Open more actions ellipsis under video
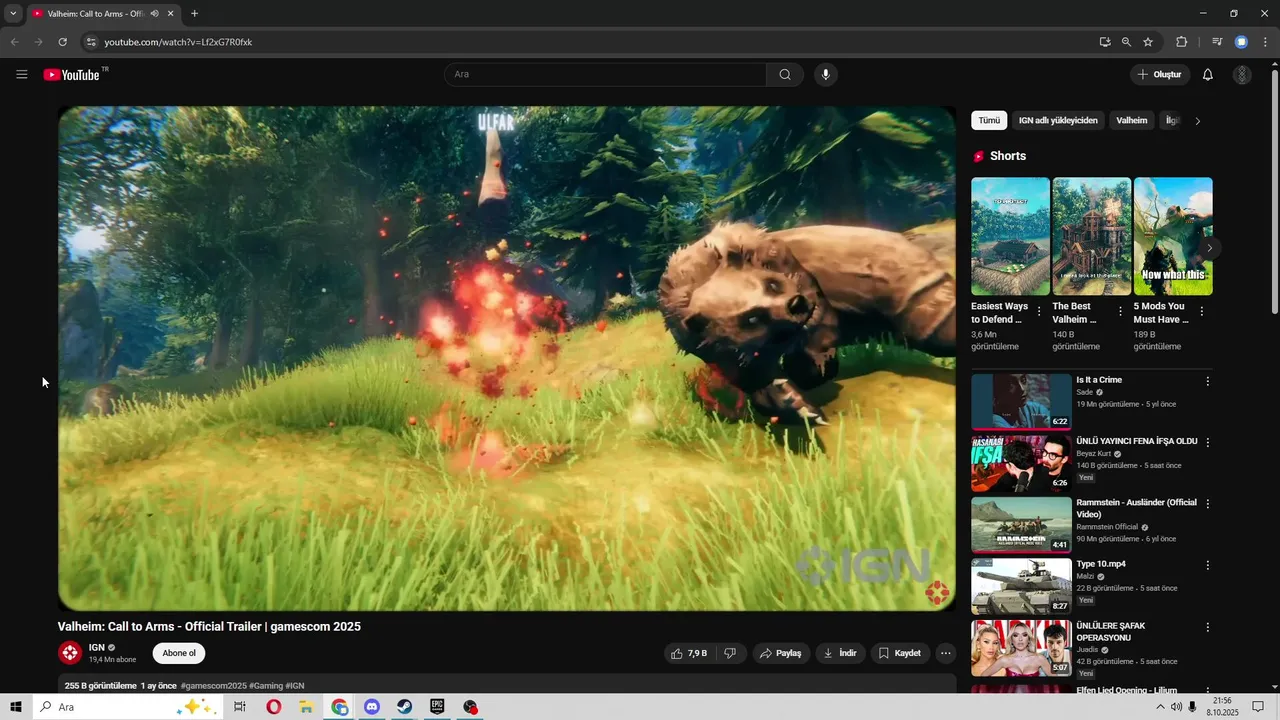Image resolution: width=1280 pixels, height=720 pixels. [945, 653]
